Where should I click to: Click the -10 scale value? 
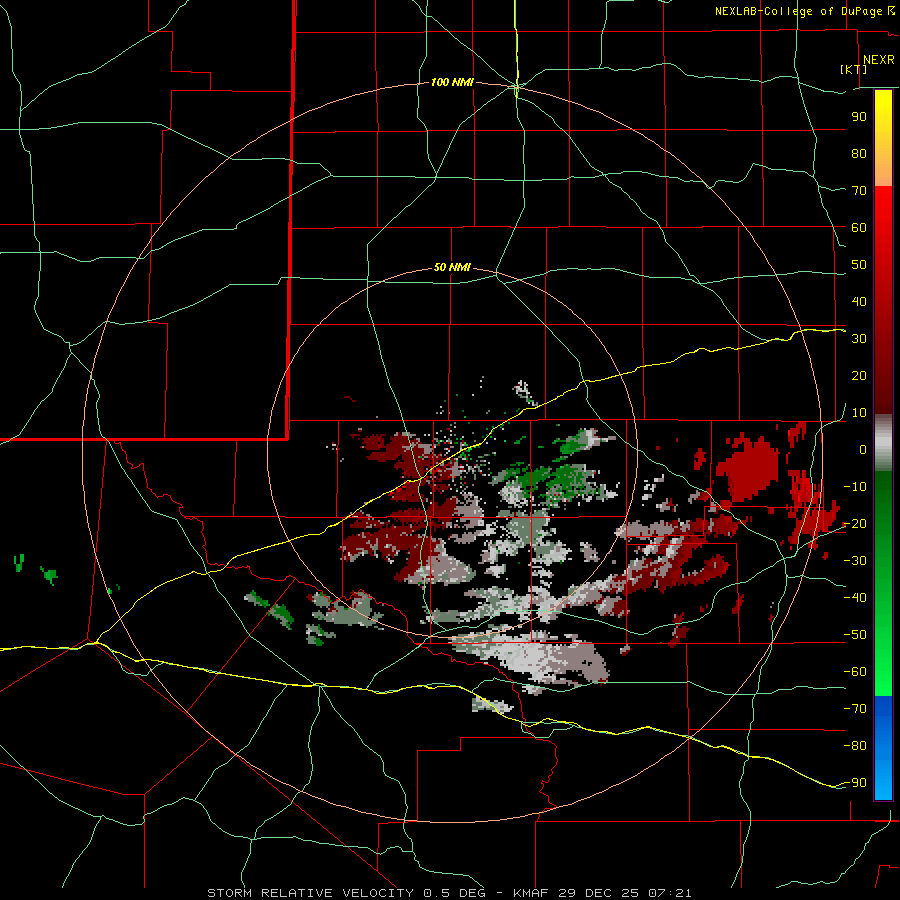click(x=855, y=487)
